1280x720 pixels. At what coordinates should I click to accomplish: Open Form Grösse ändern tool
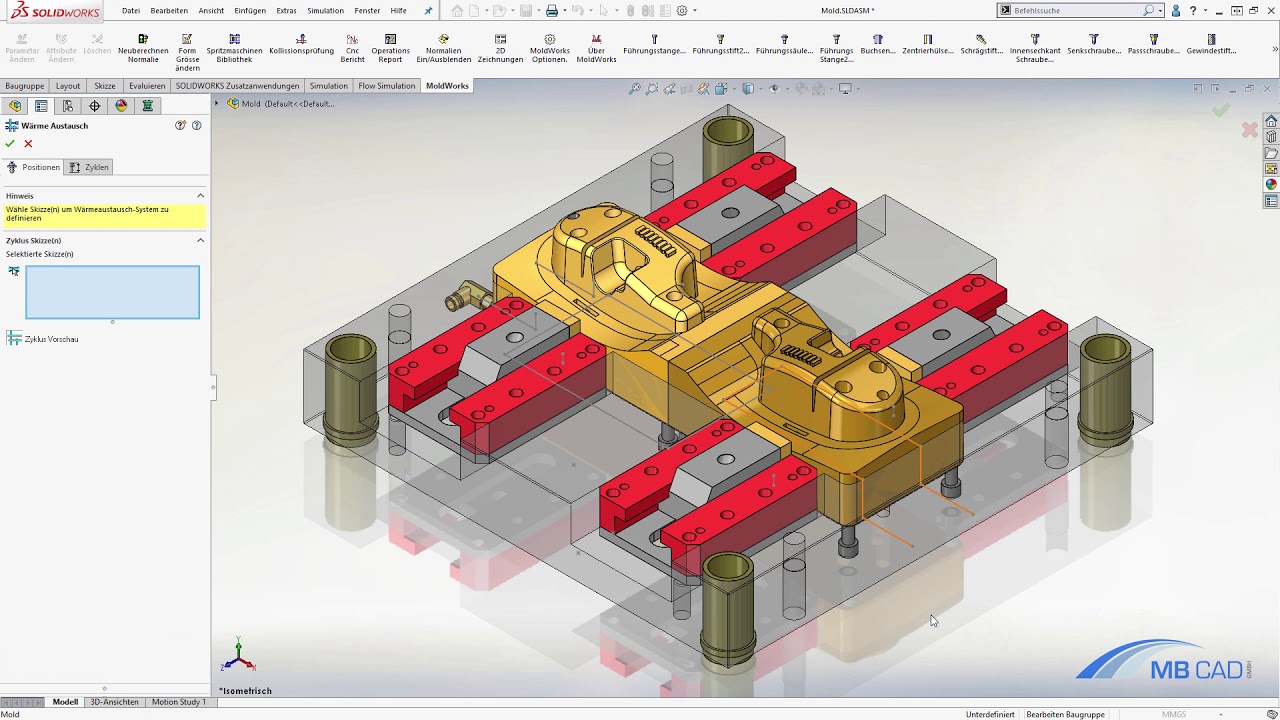coord(187,53)
